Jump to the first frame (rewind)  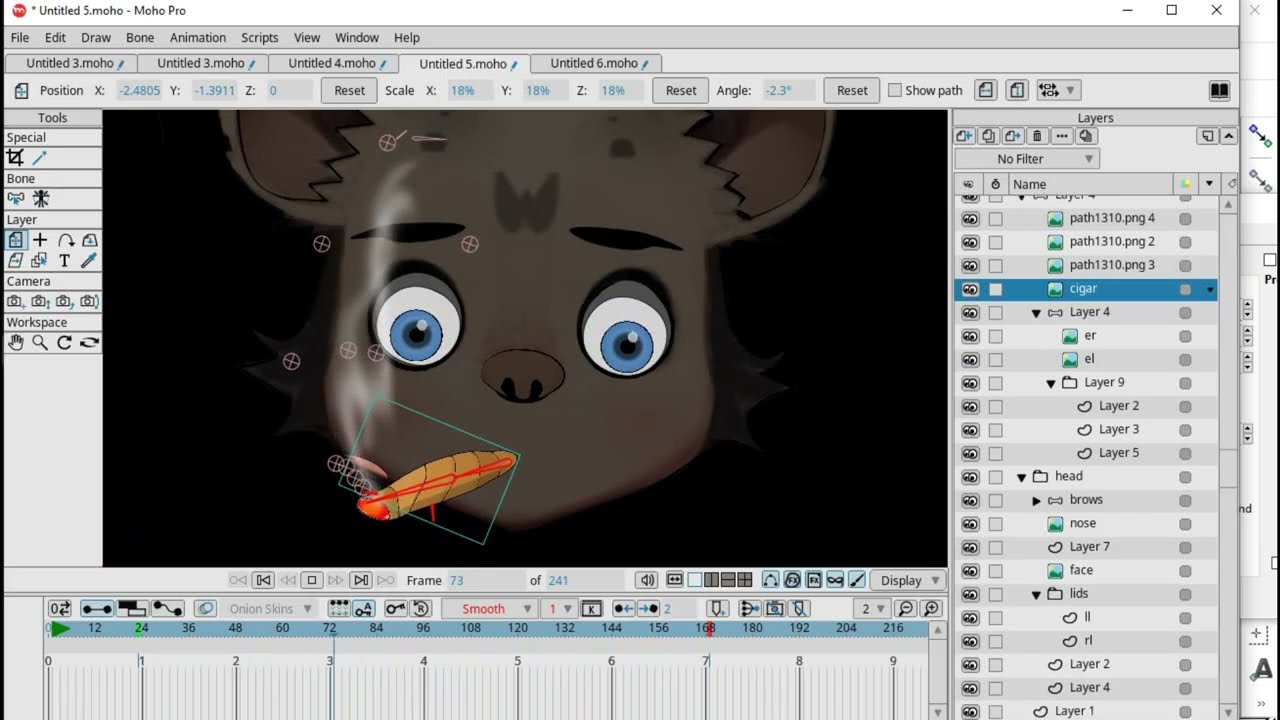[263, 580]
